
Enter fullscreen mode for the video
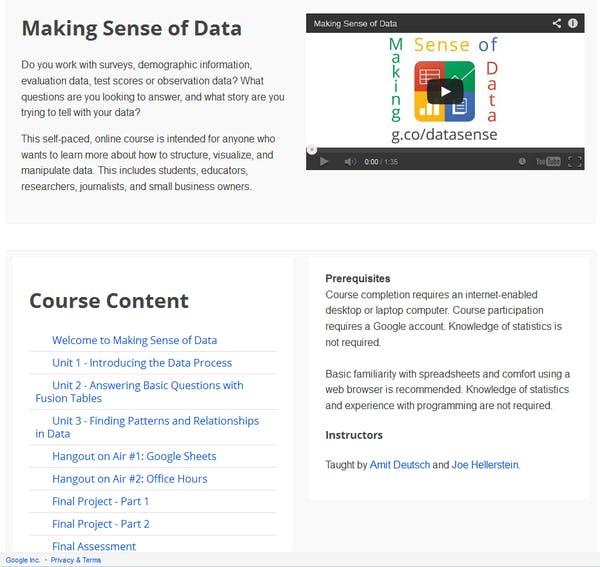click(574, 161)
